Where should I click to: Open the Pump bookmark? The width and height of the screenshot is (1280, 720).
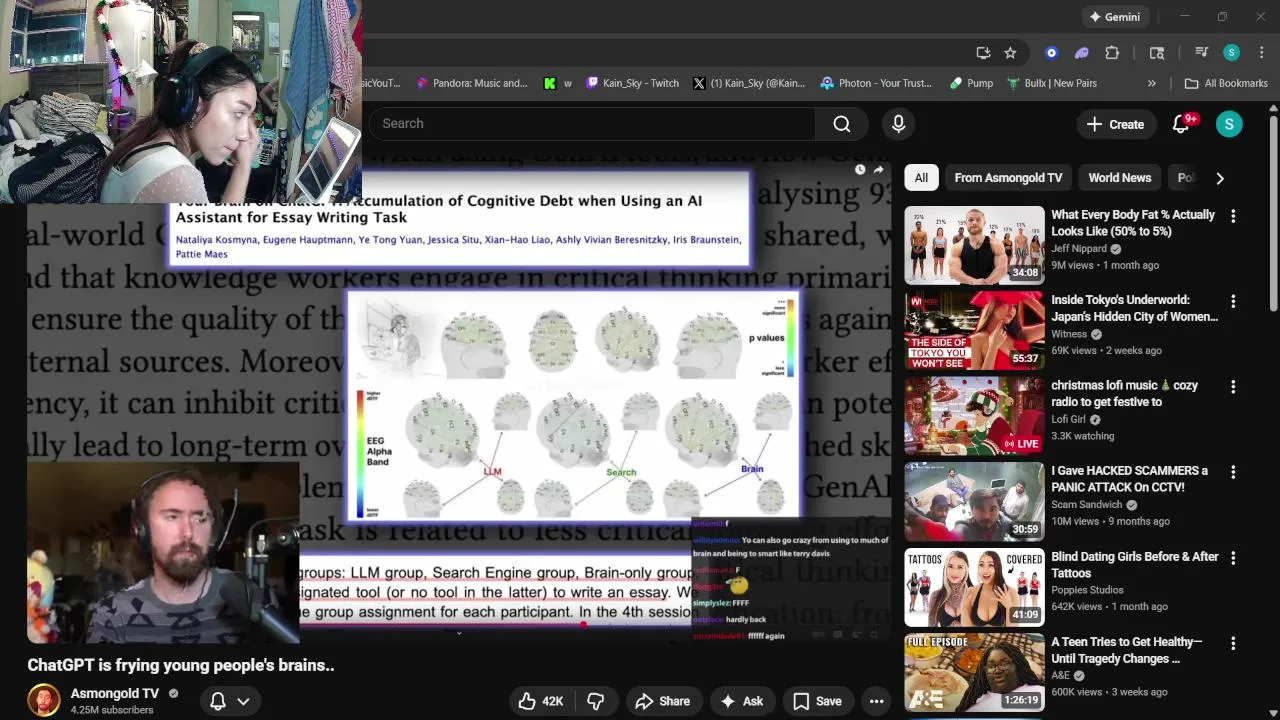pyautogui.click(x=971, y=83)
